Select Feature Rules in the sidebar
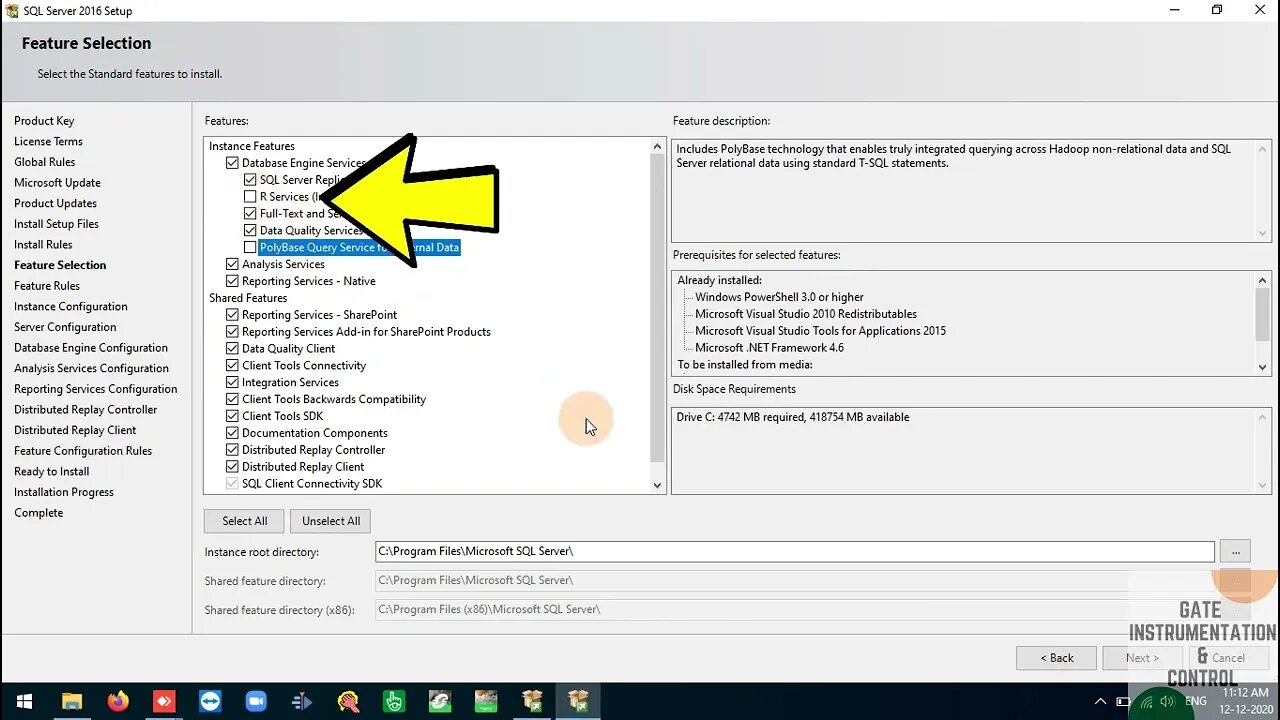1280x720 pixels. click(x=47, y=286)
